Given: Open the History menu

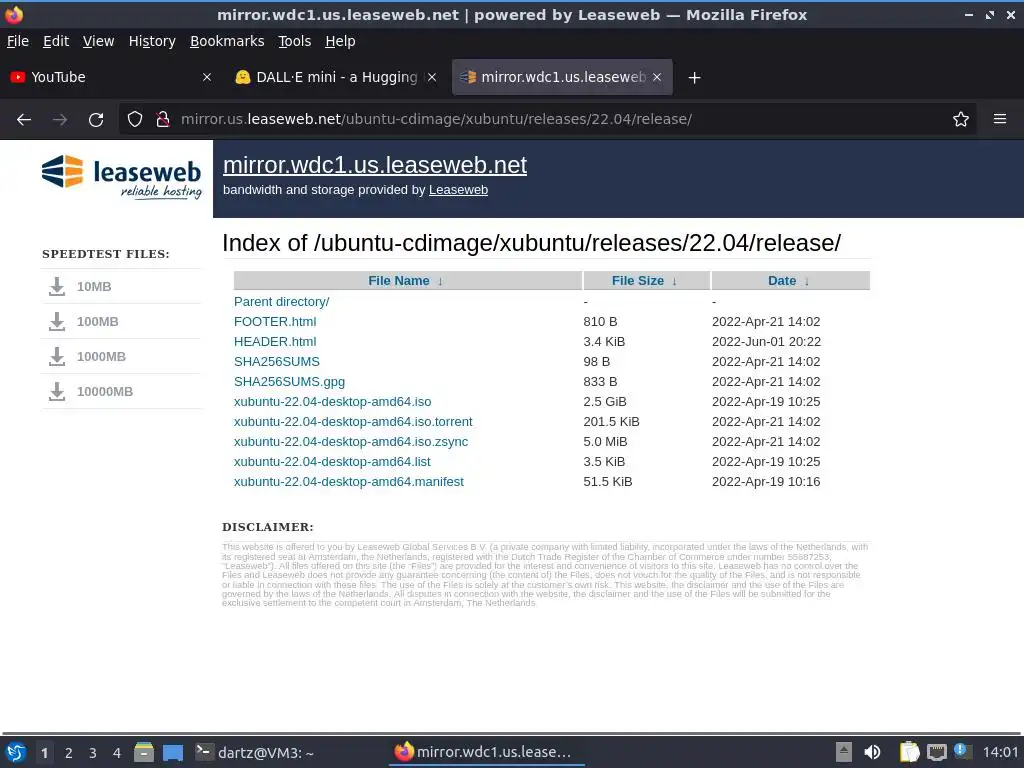Looking at the screenshot, I should [x=152, y=41].
